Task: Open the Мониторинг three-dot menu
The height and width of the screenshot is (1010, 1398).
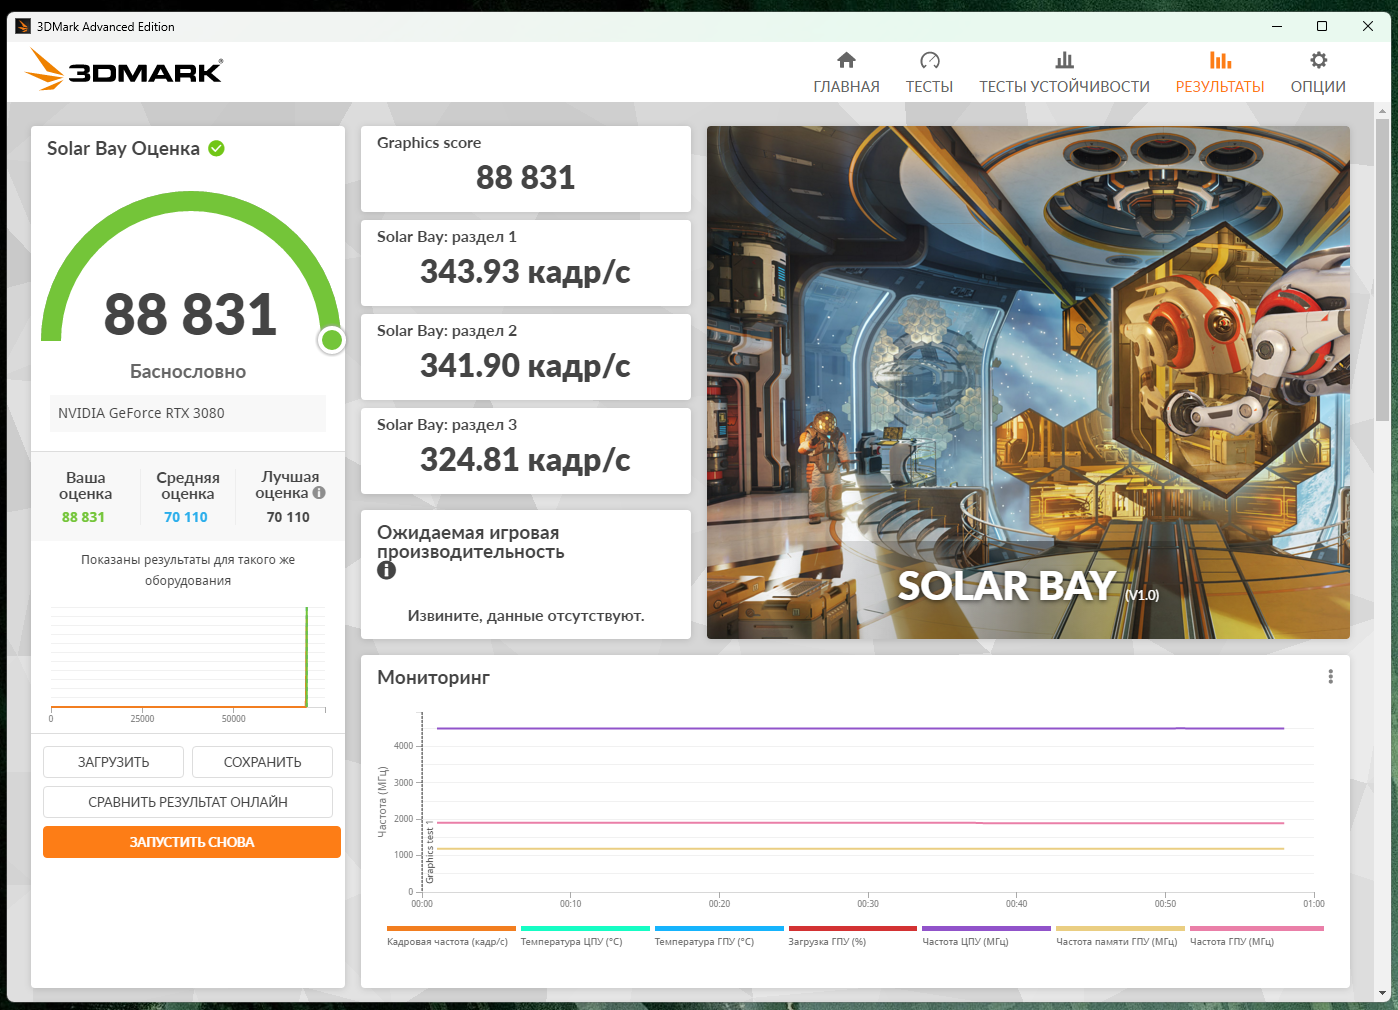Action: 1330,677
